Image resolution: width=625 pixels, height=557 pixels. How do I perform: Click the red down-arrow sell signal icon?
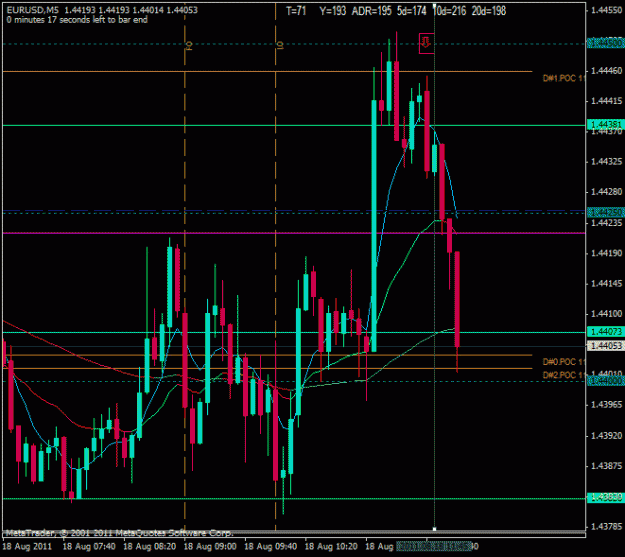point(426,43)
